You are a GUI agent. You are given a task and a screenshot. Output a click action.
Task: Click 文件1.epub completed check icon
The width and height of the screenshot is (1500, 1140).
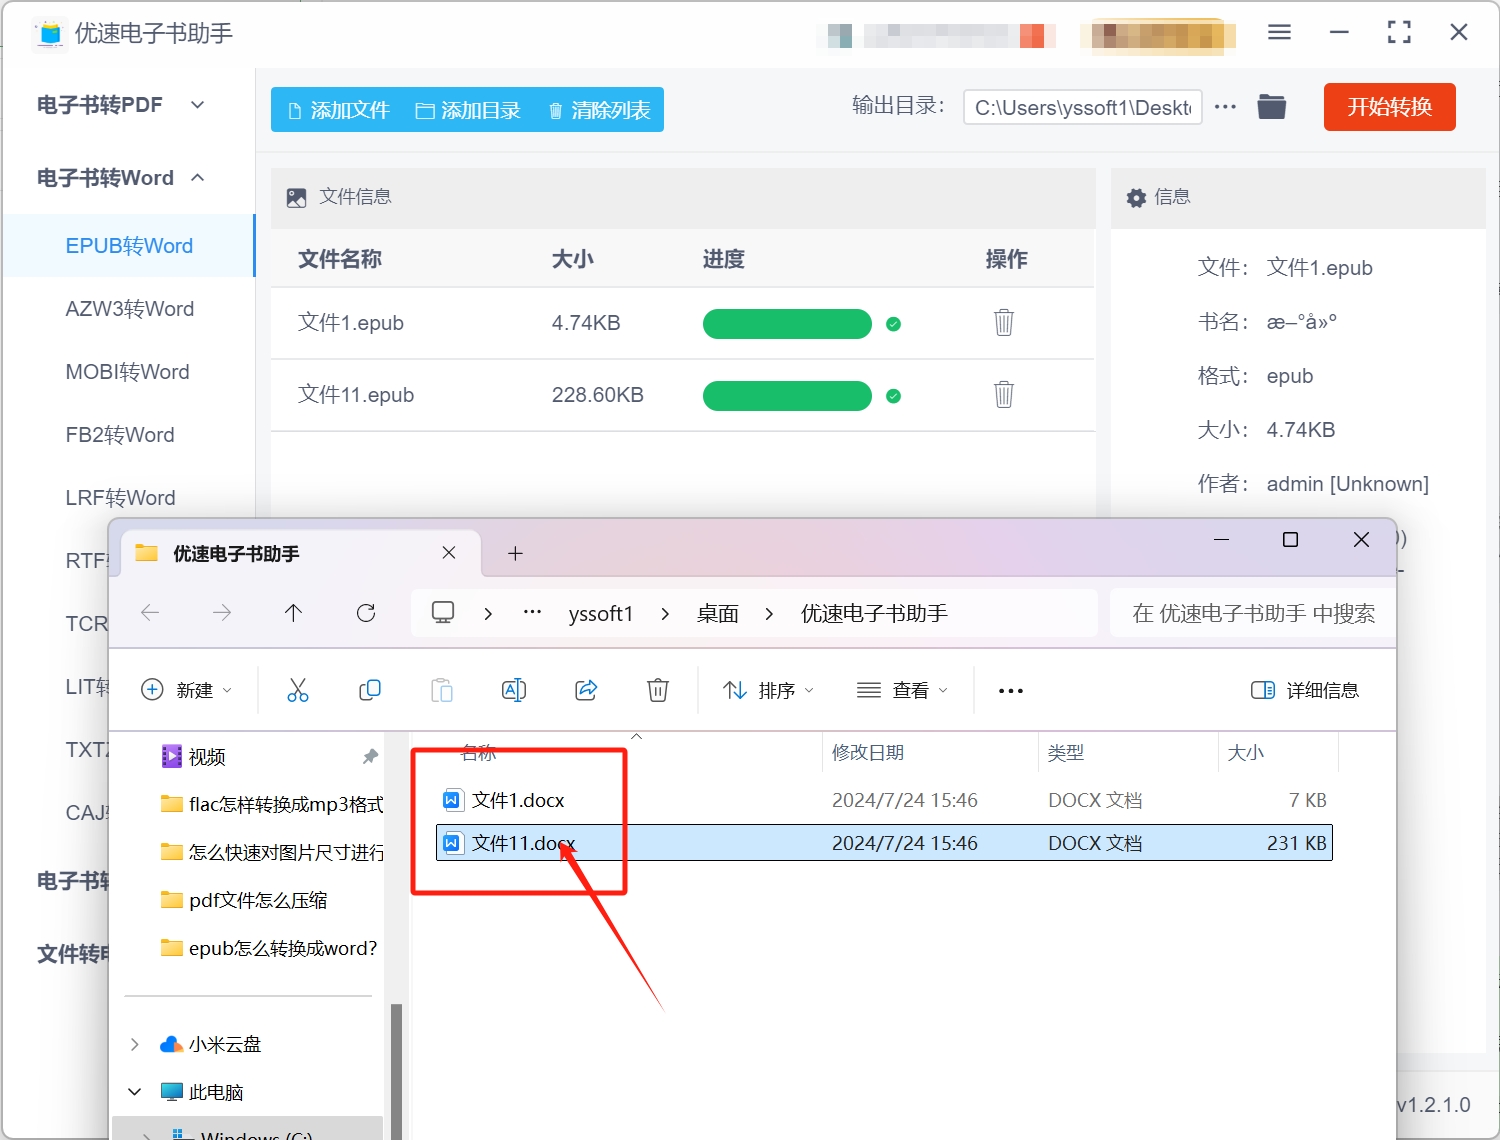coord(894,324)
